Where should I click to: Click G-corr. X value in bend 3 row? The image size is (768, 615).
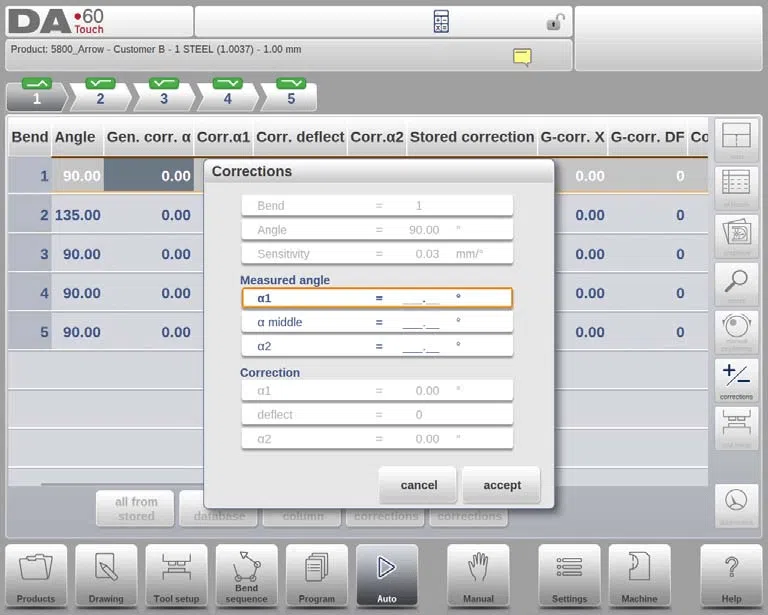[x=590, y=254]
